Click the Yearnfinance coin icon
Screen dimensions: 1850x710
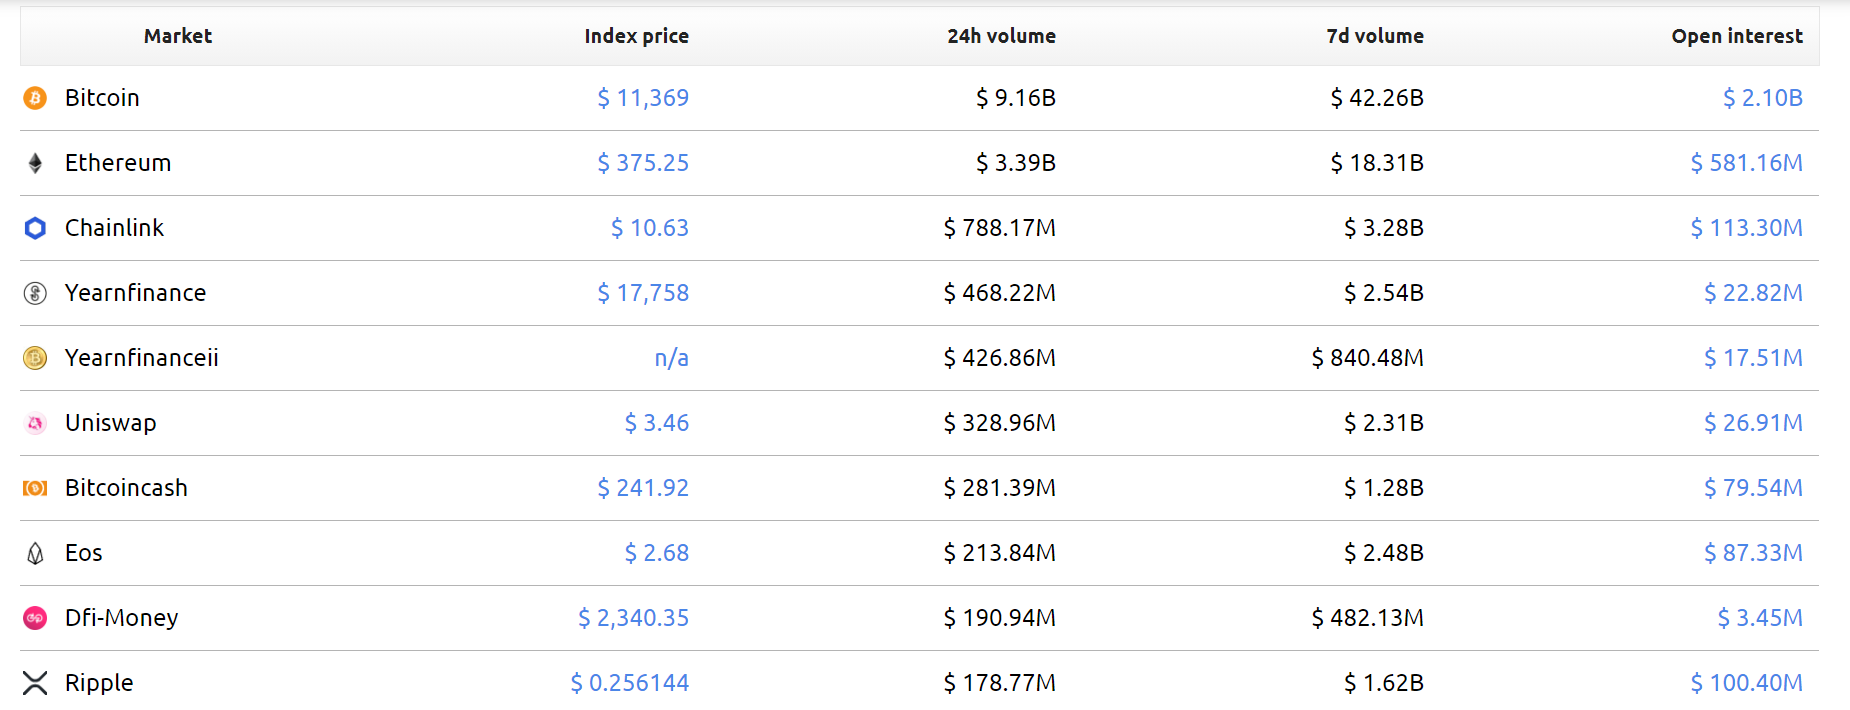point(35,293)
